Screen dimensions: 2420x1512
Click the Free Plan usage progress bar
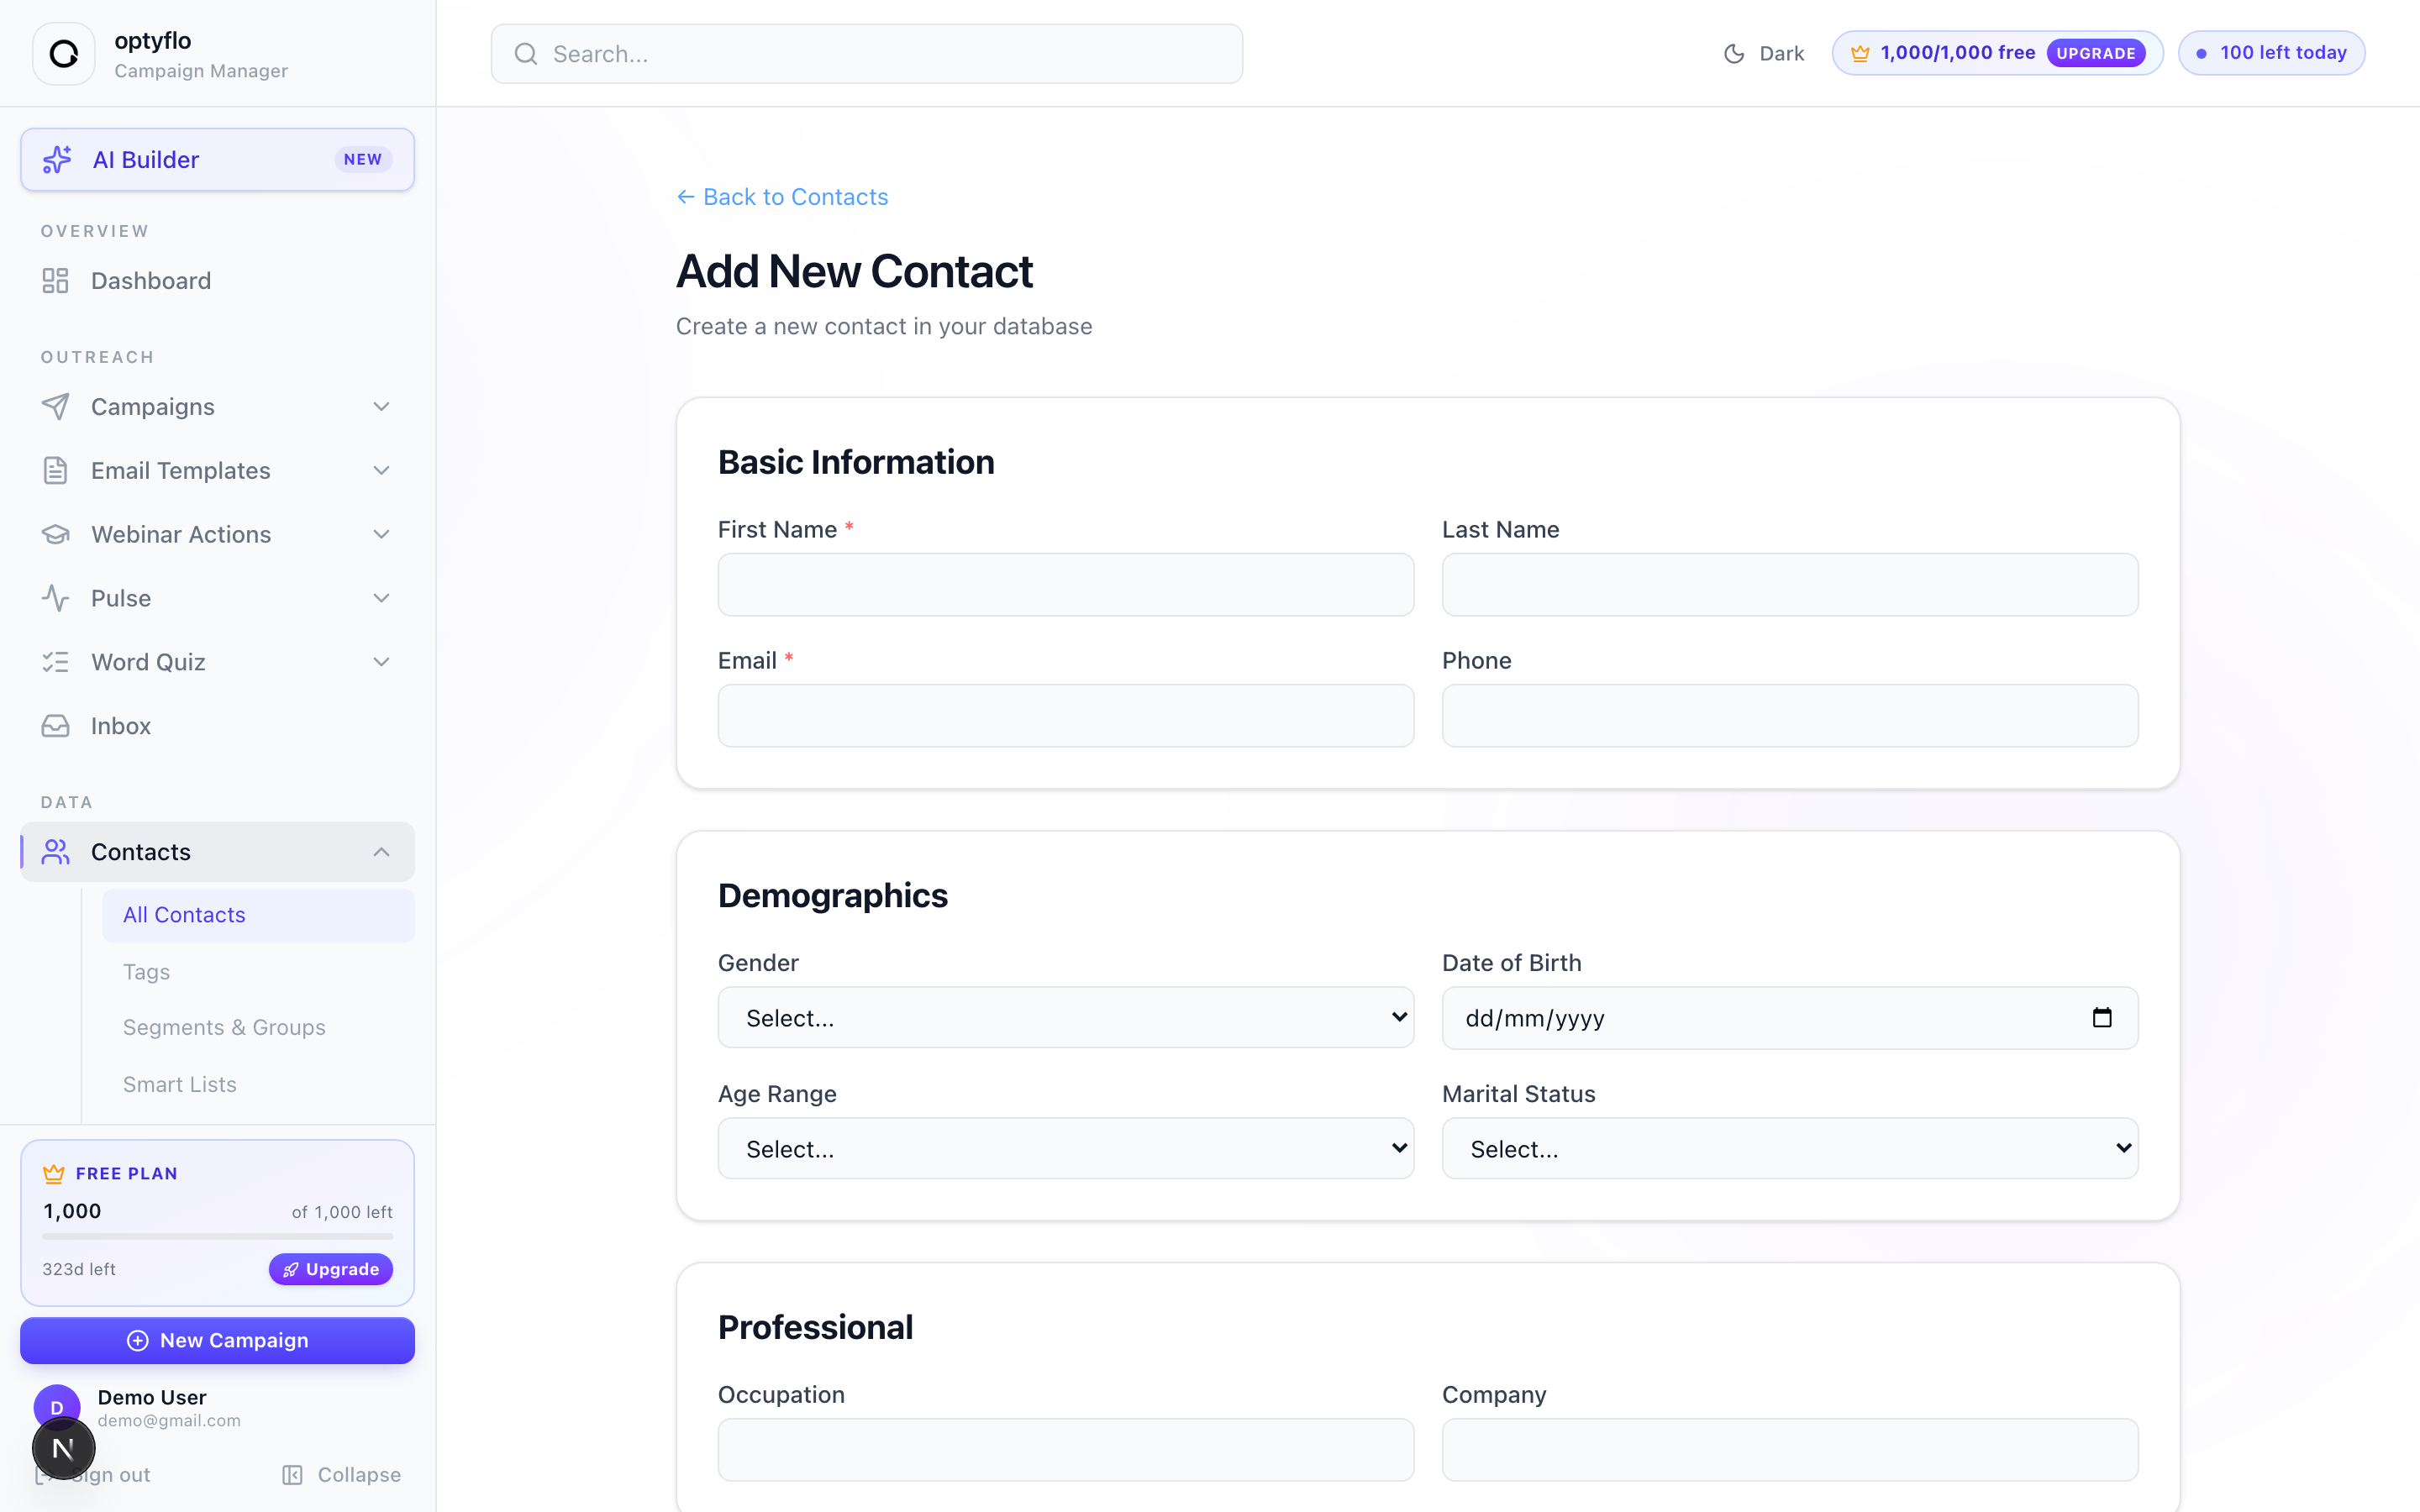pos(217,1237)
